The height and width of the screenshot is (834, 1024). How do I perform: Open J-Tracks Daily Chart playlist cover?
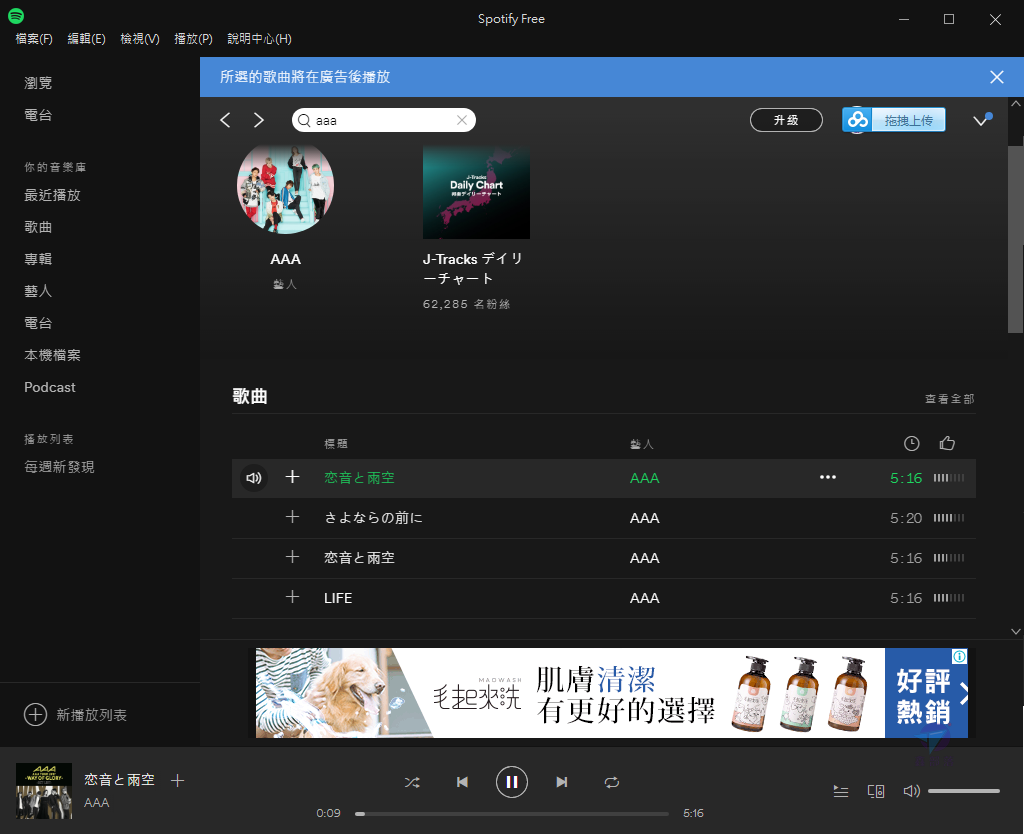pyautogui.click(x=476, y=192)
